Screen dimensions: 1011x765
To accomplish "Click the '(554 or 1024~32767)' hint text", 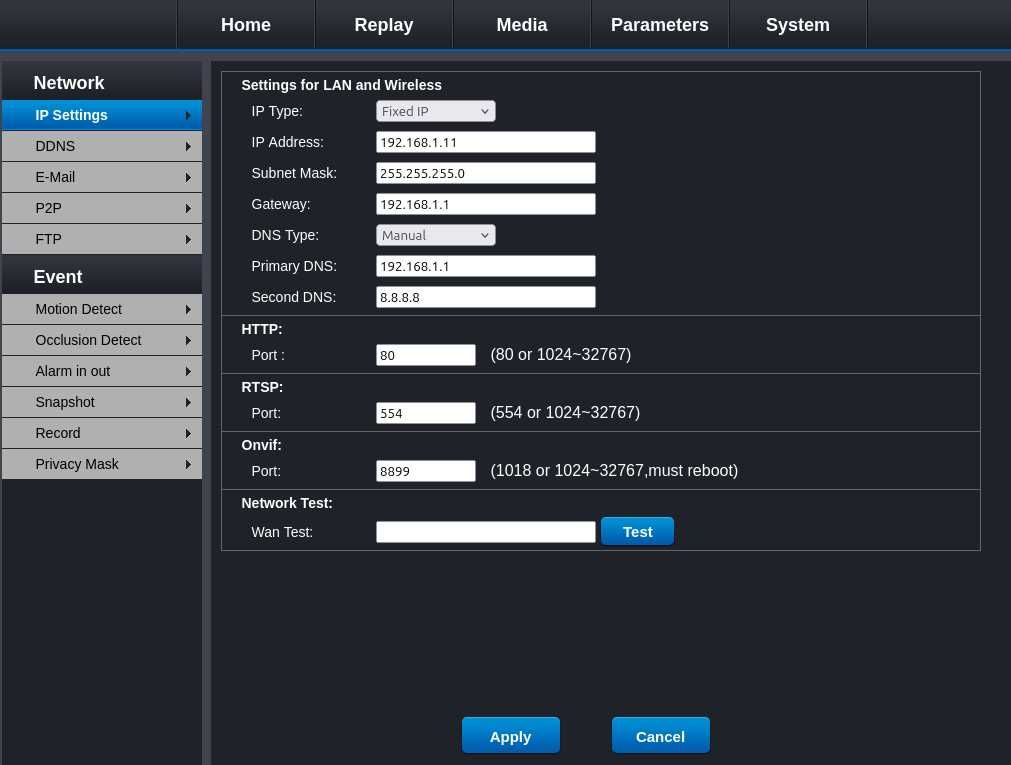I will click(565, 412).
